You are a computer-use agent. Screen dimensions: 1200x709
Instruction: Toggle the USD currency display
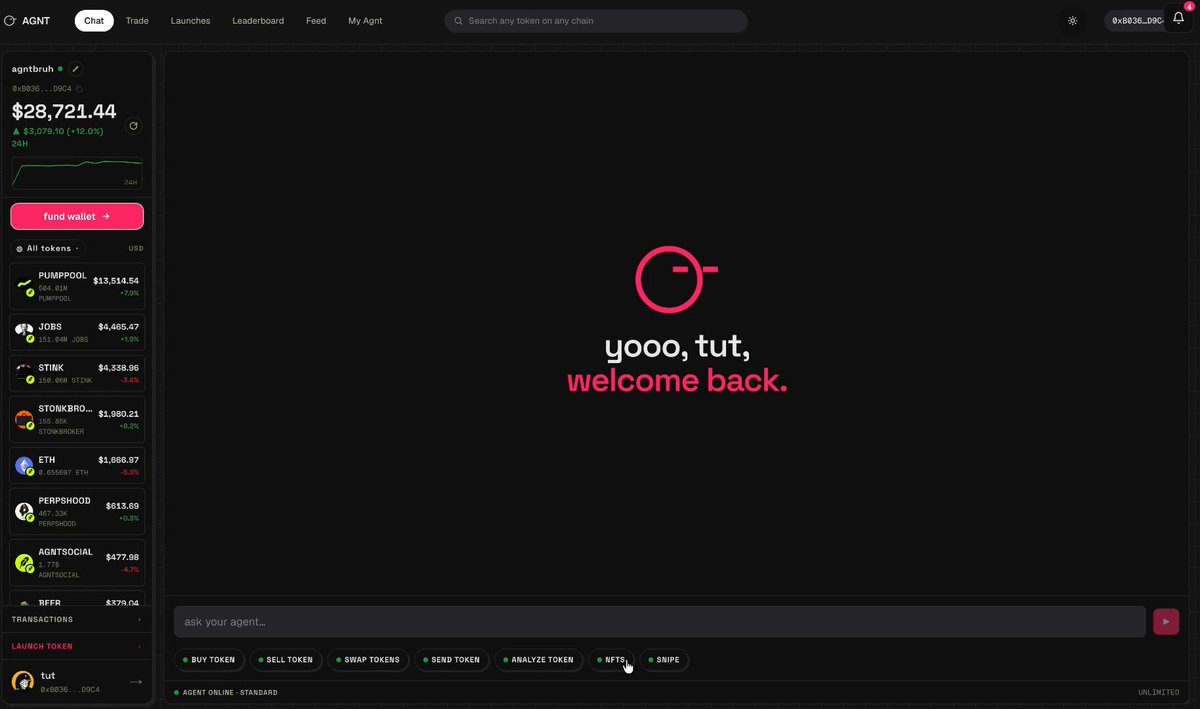click(x=136, y=248)
